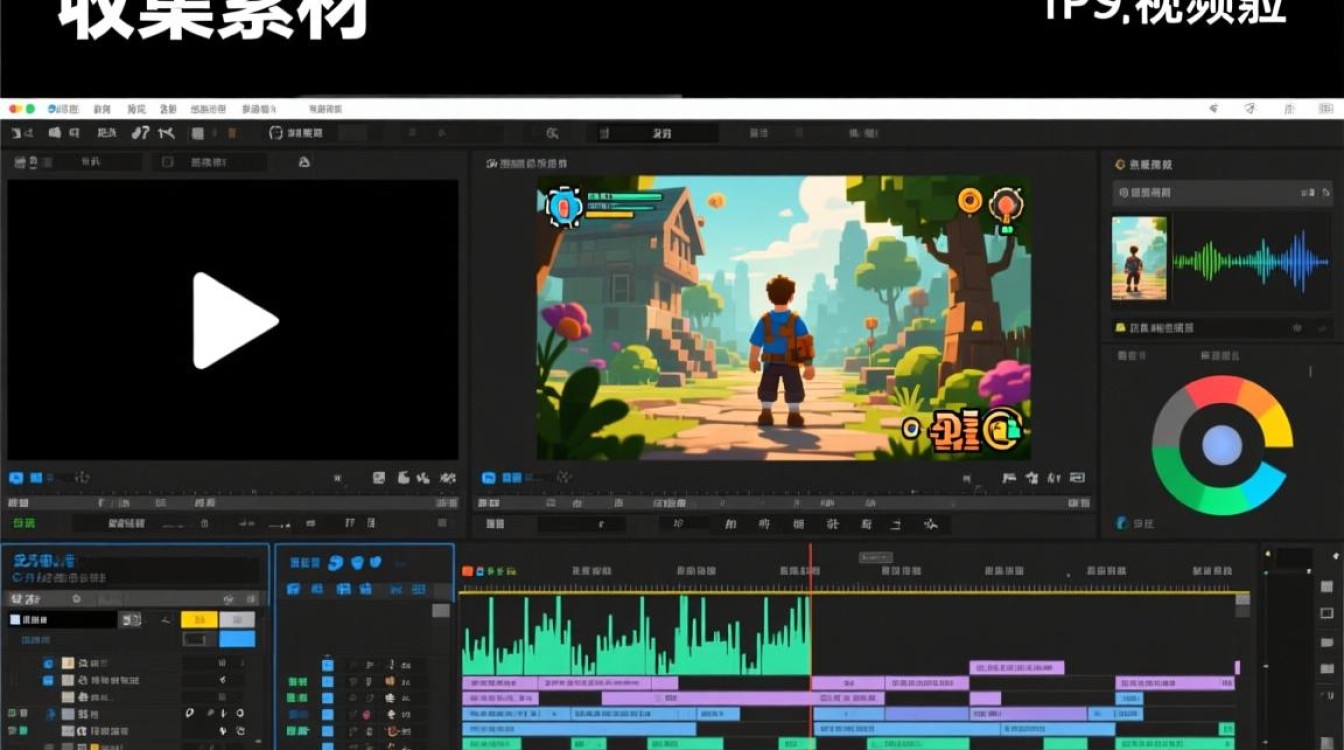This screenshot has width=1344, height=750.
Task: Click the lavender center dot of the color wheel
Action: click(1222, 445)
